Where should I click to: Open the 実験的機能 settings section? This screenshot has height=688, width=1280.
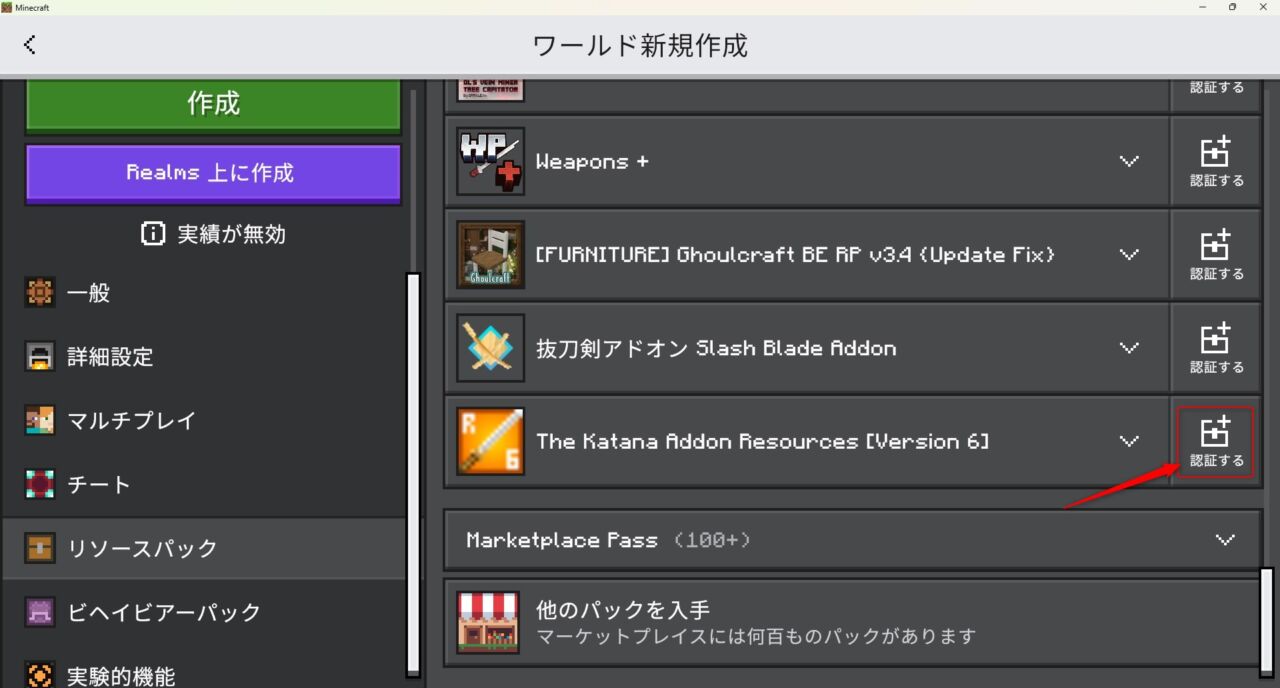pos(120,674)
